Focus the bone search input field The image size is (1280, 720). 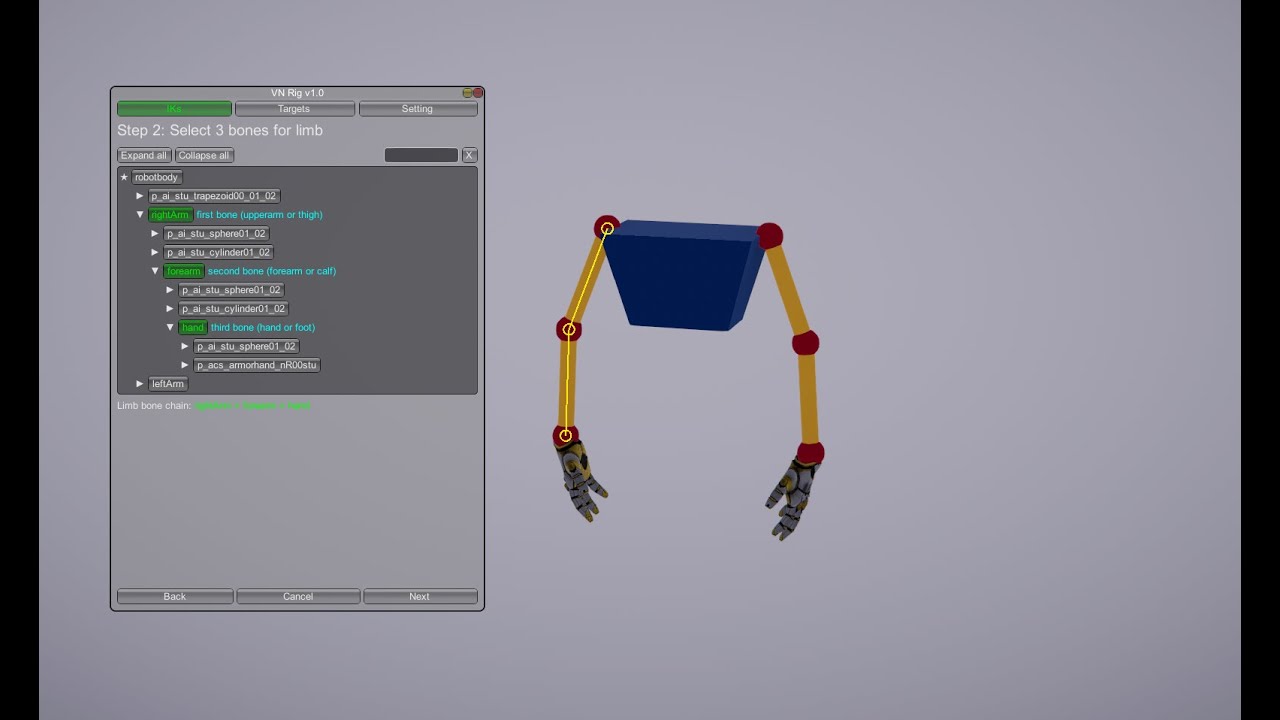pos(421,155)
